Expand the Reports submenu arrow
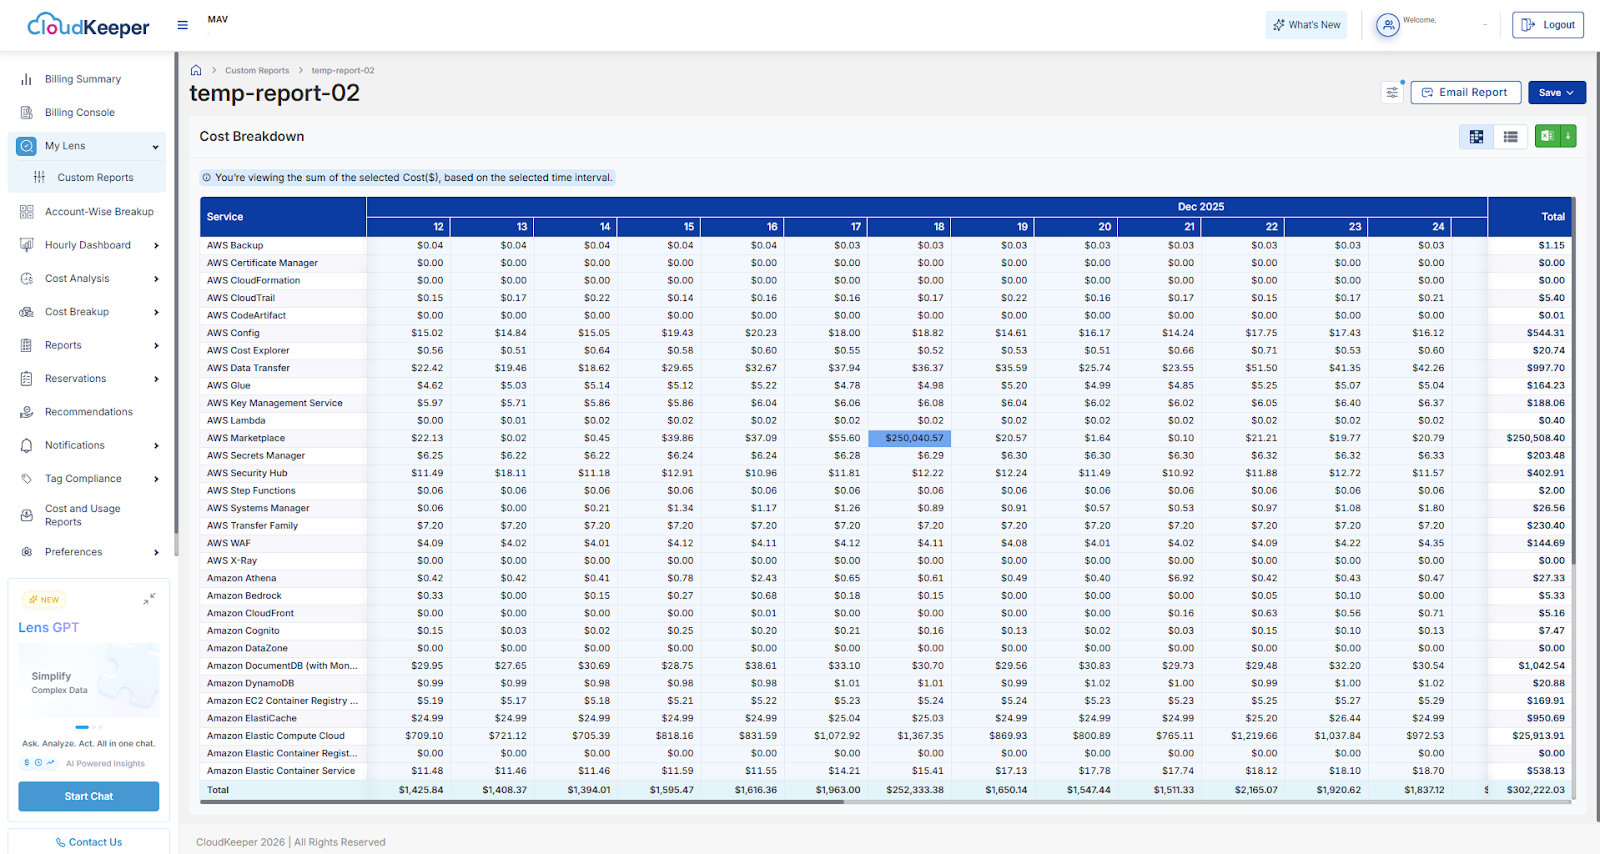The height and width of the screenshot is (854, 1600). tap(156, 346)
